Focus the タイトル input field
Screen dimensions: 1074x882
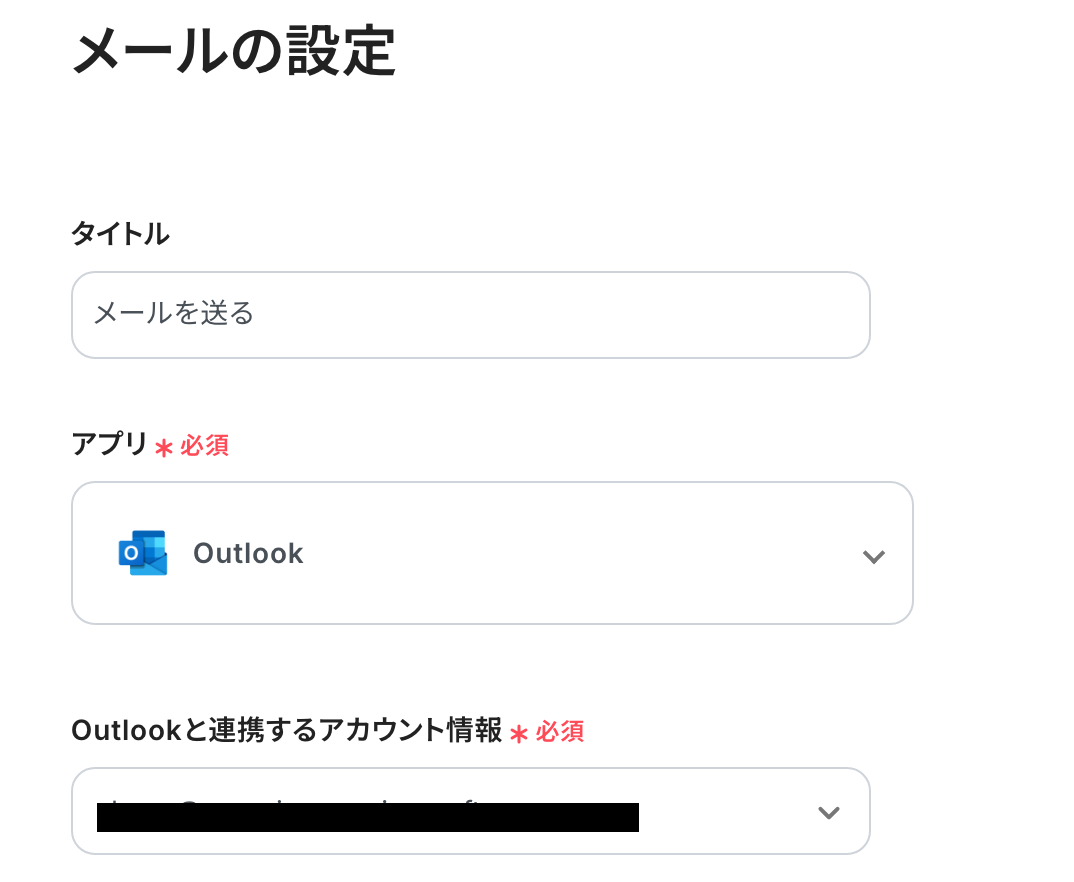pyautogui.click(x=471, y=315)
